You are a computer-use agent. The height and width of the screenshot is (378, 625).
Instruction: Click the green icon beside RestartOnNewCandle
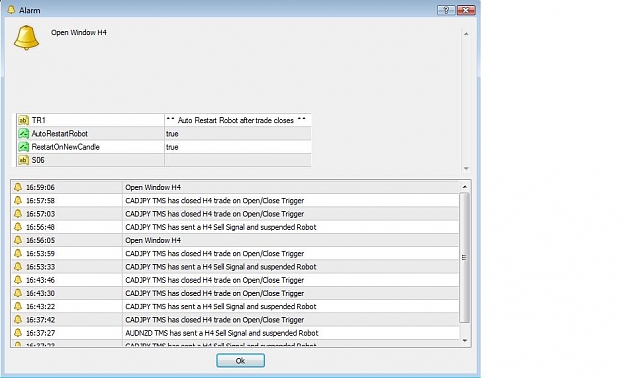point(24,147)
